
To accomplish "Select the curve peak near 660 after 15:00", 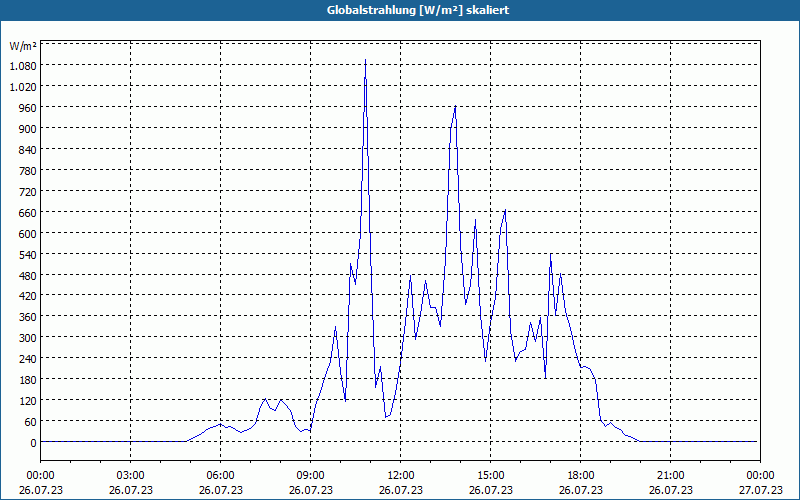I will pos(505,210).
